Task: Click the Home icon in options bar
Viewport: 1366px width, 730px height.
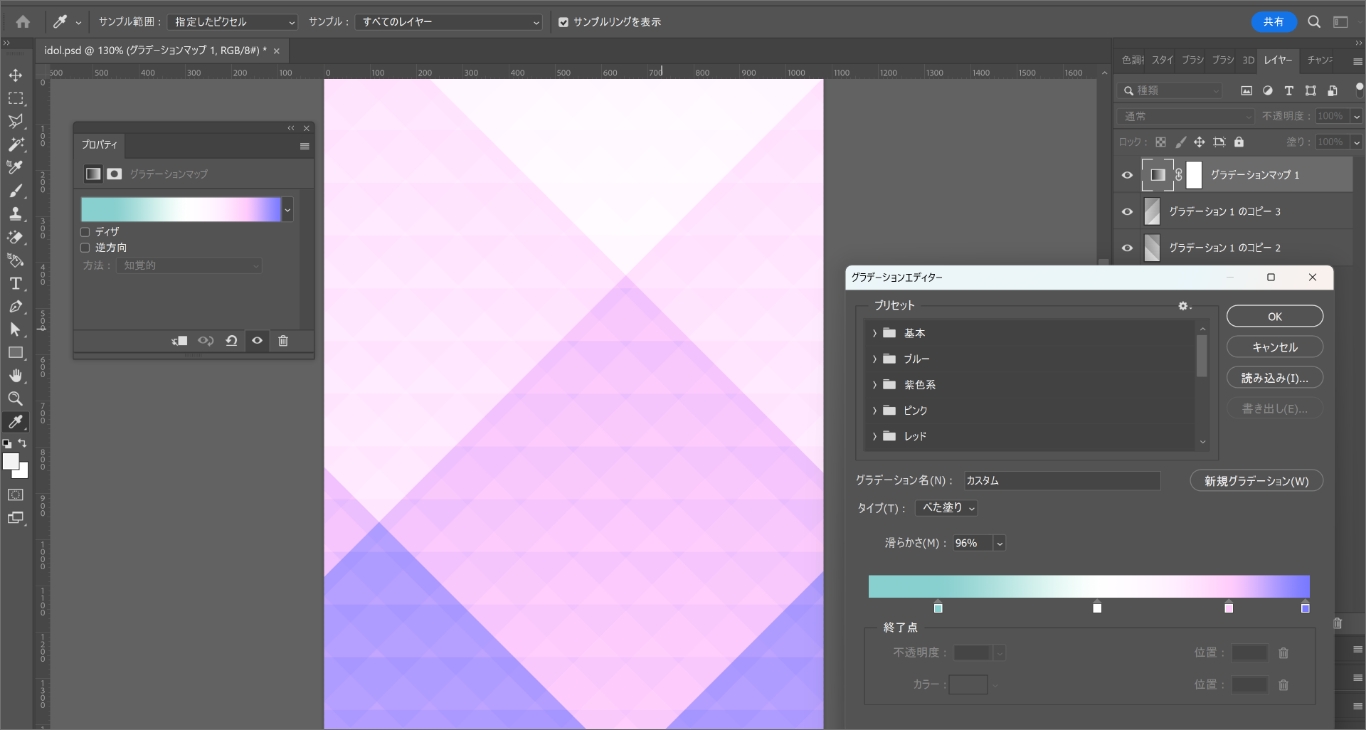Action: coord(22,22)
